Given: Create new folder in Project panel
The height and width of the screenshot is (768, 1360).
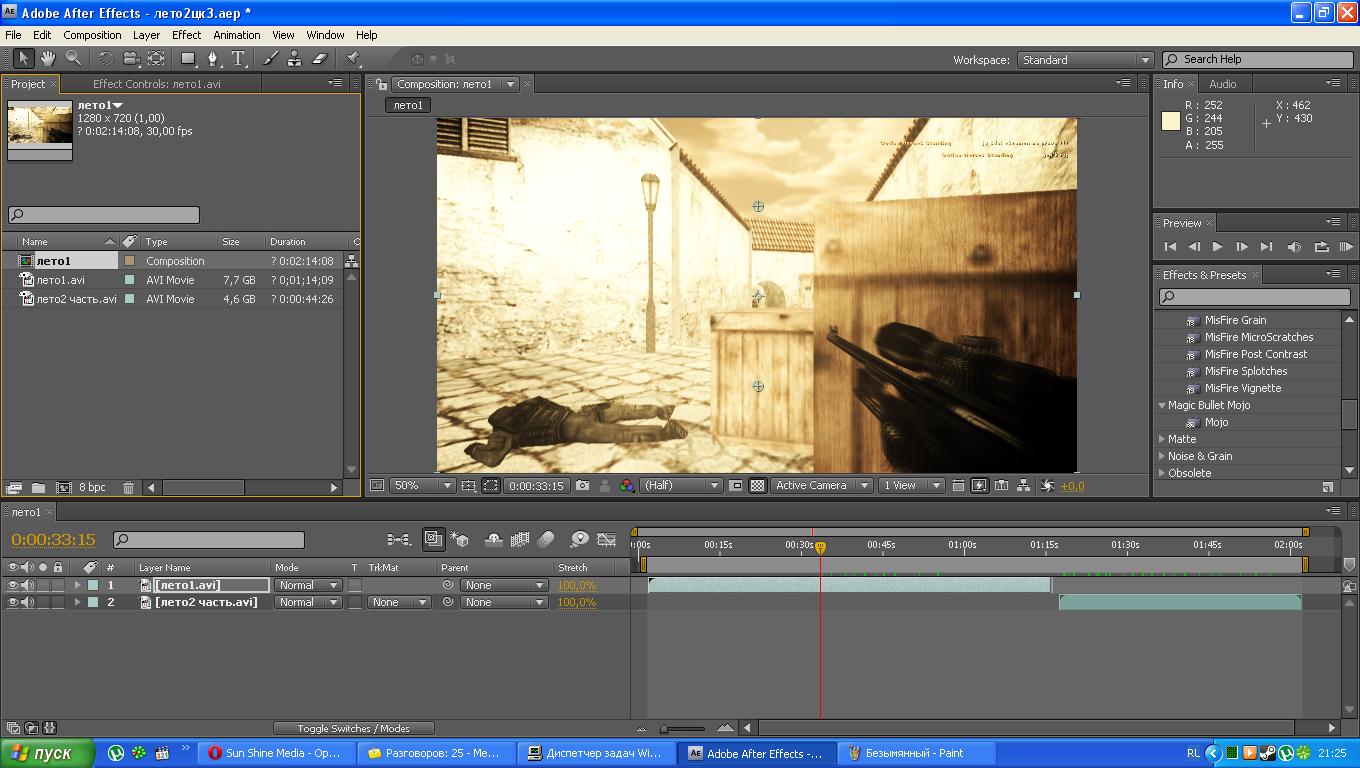Looking at the screenshot, I should click(38, 487).
